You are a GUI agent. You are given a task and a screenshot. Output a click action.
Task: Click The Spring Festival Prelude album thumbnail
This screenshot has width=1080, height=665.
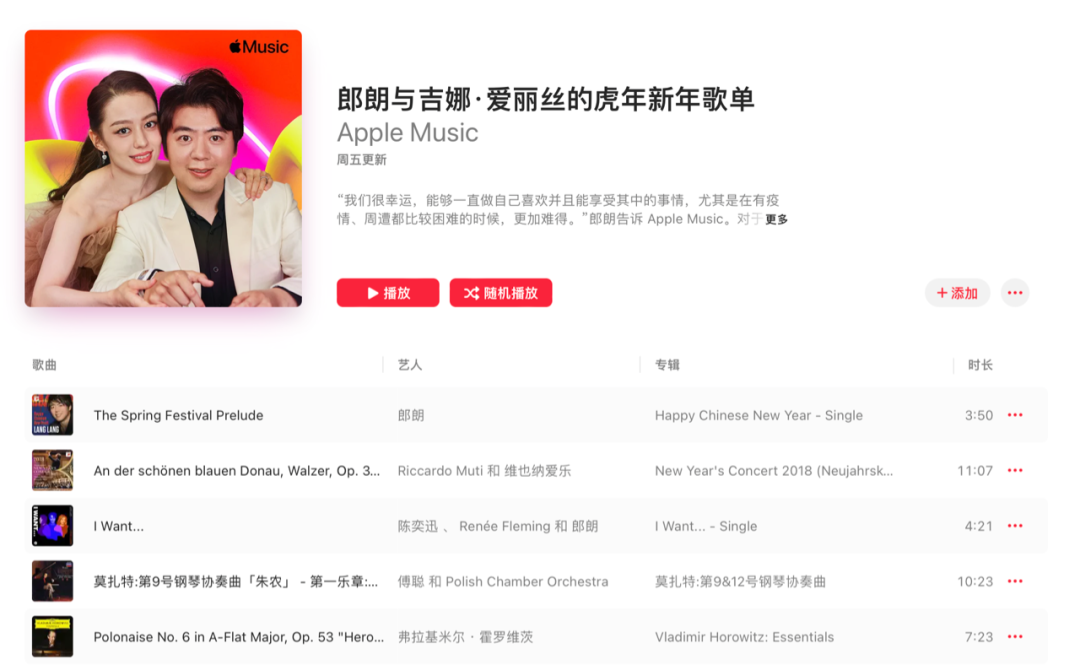pos(52,415)
